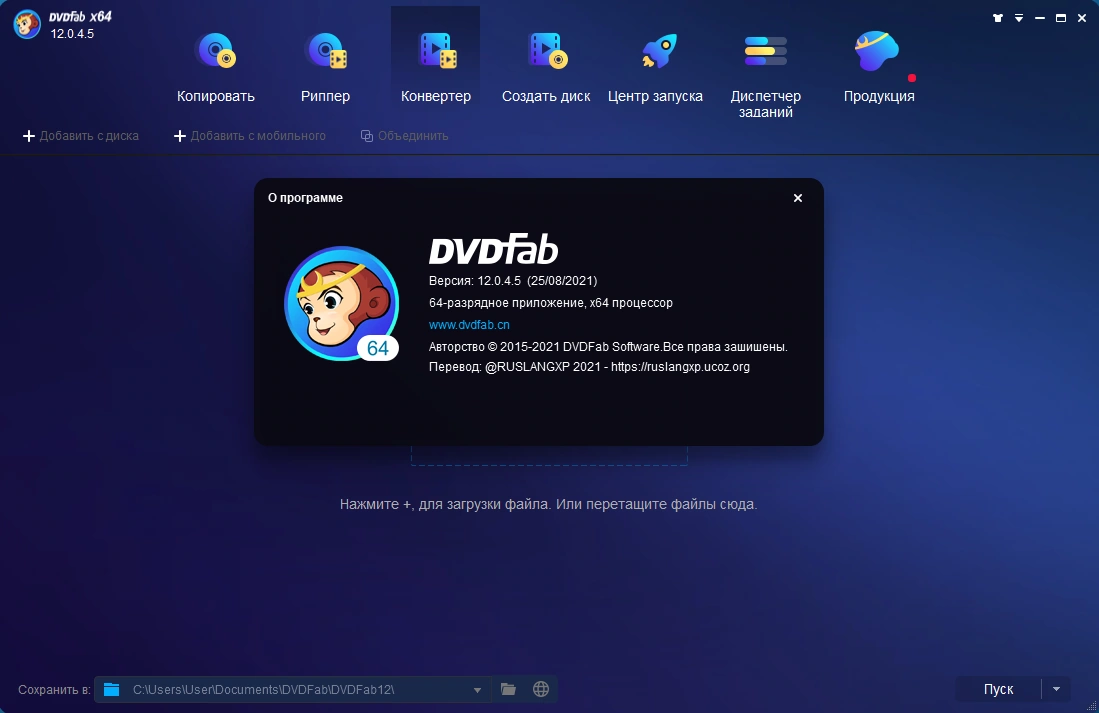
Task: Click the blue folder icon in save path
Action: [111, 690]
